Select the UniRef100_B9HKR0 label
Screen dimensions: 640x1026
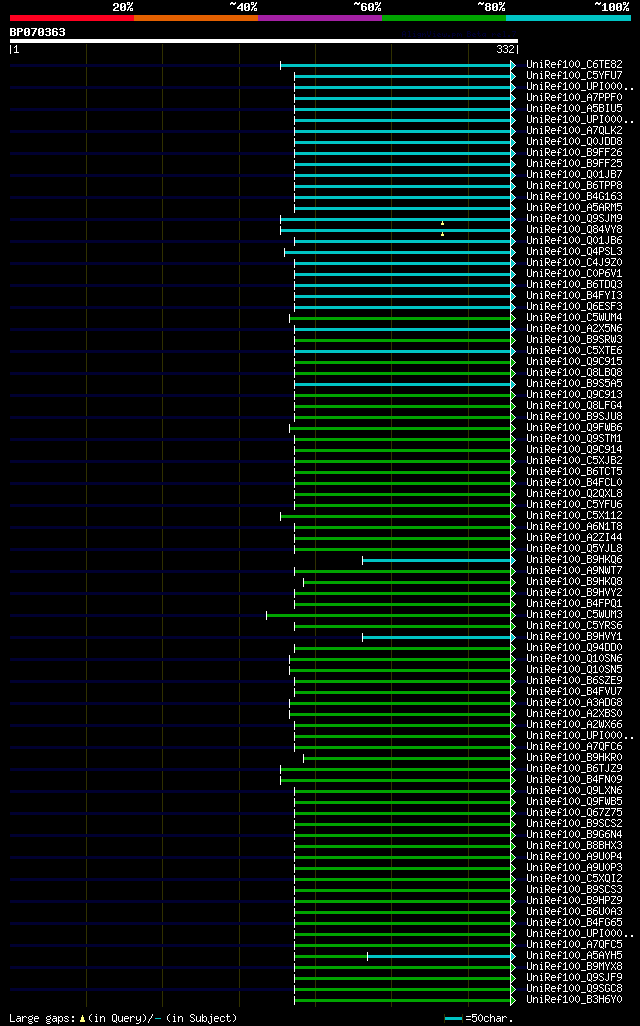575,758
